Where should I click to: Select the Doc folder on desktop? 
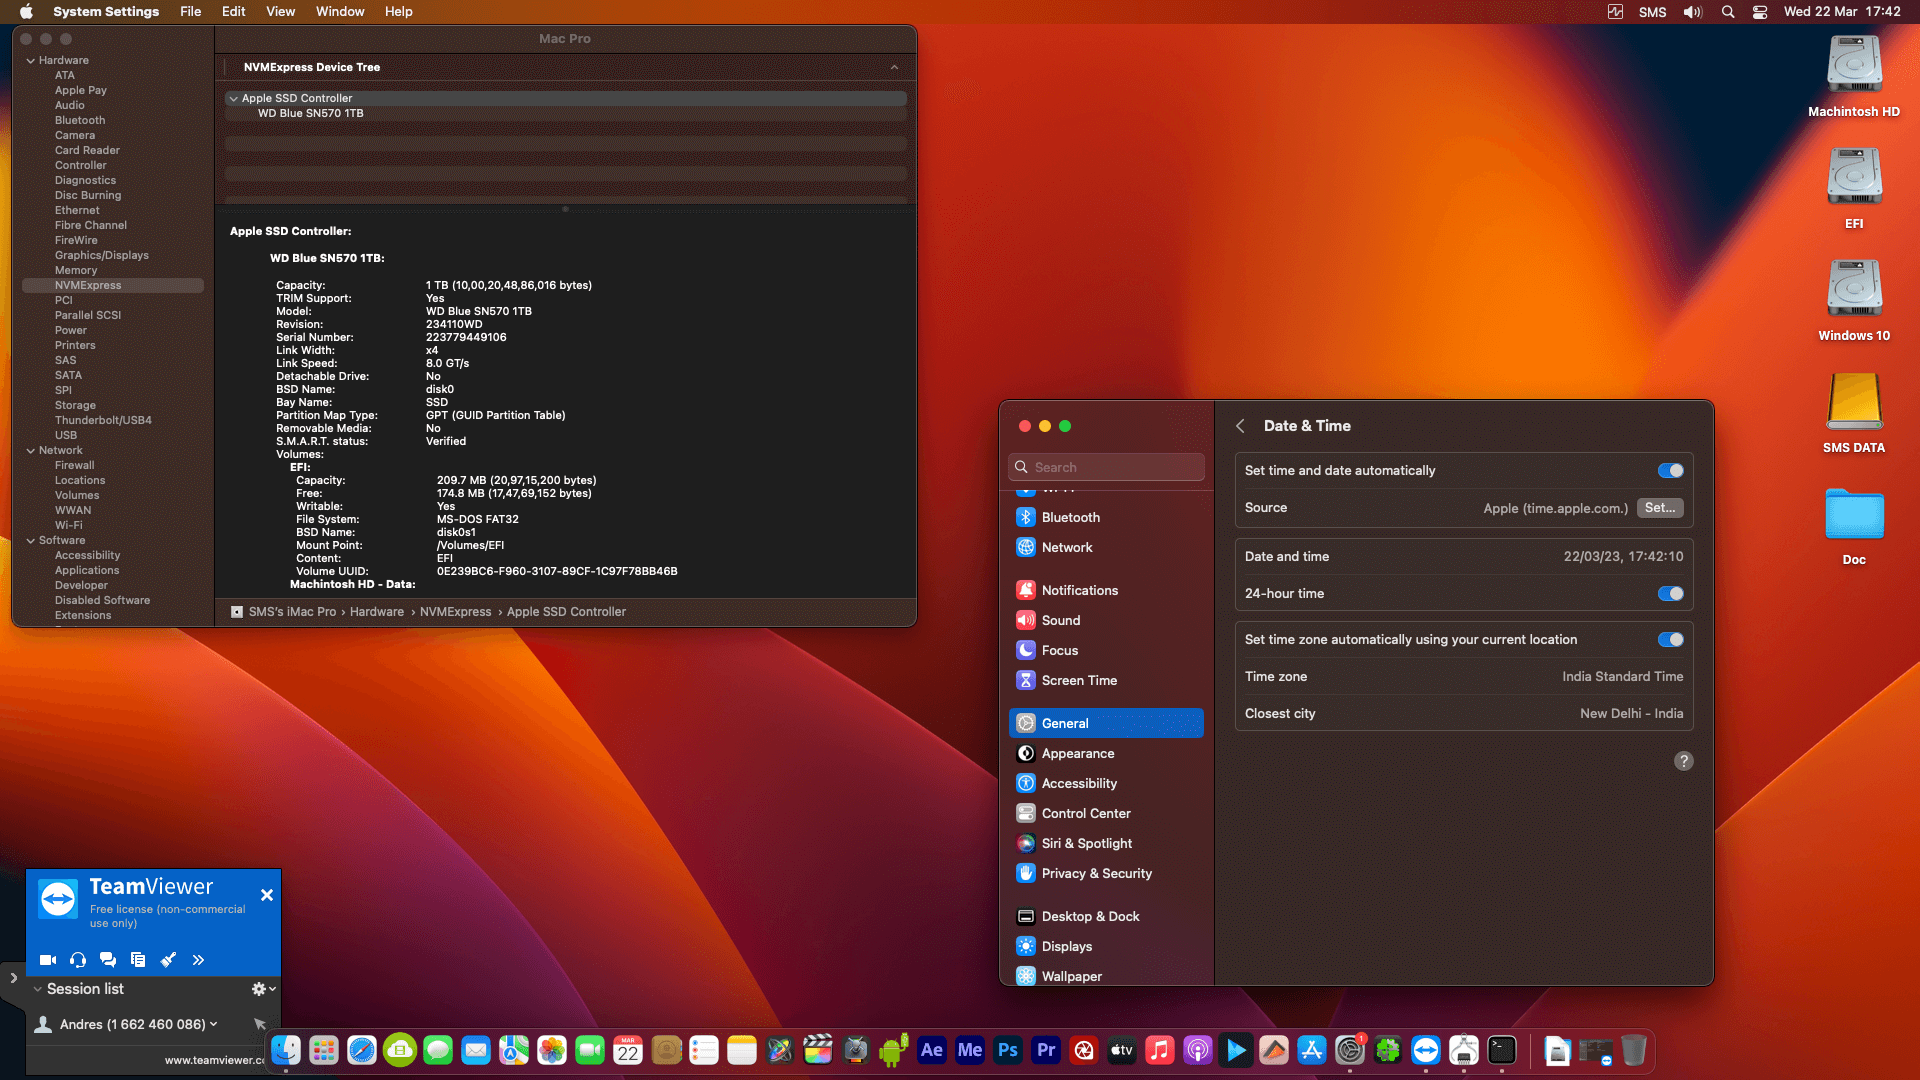point(1854,514)
